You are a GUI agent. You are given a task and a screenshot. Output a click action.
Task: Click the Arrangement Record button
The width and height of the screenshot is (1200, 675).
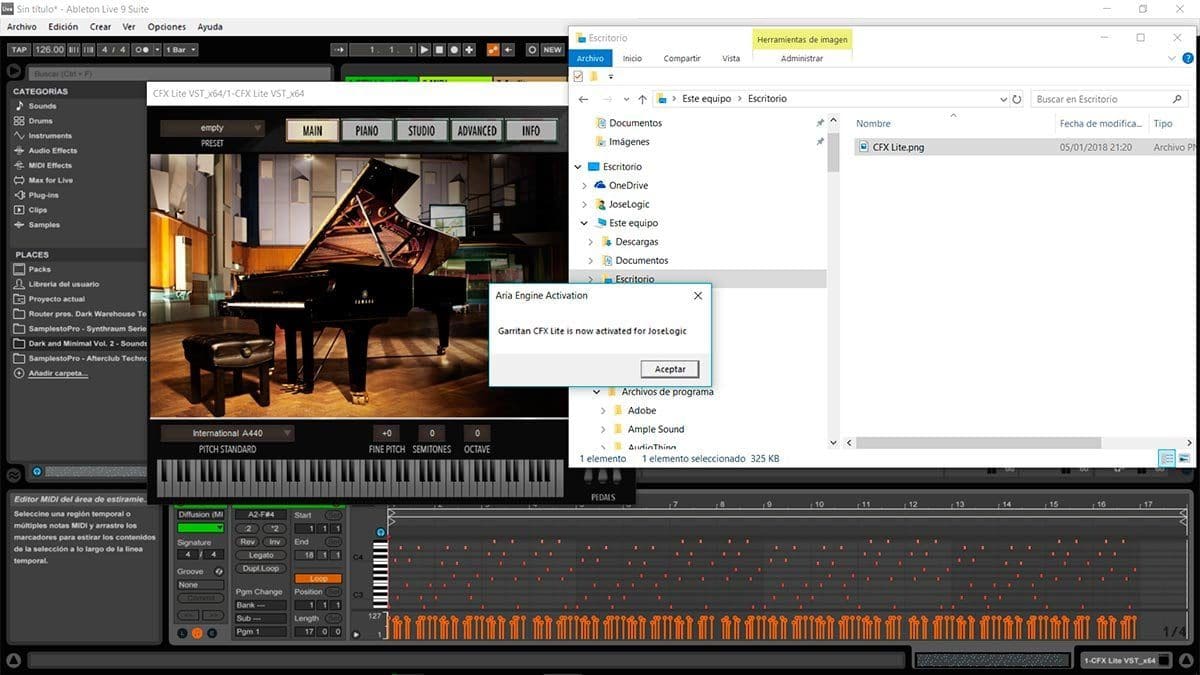[x=454, y=49]
